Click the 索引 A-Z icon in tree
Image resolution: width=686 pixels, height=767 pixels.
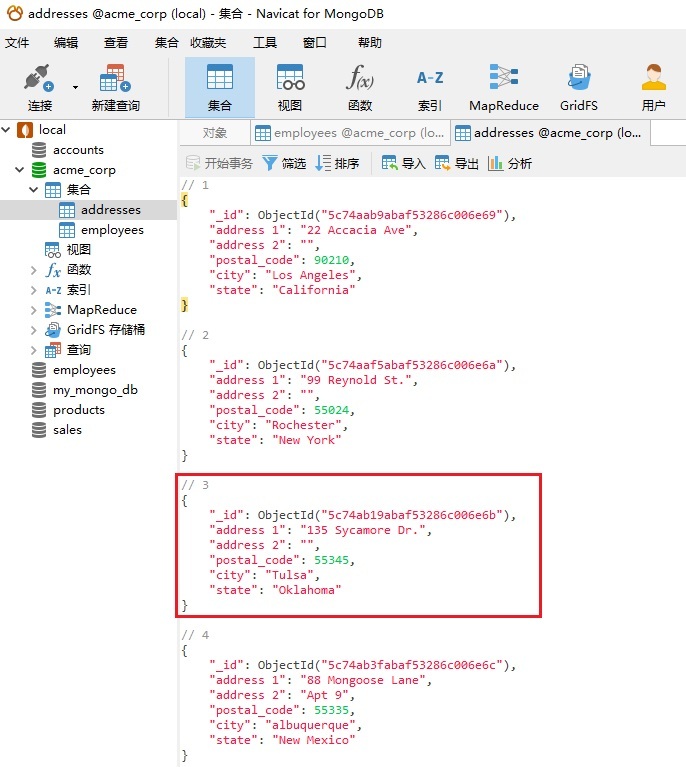pos(52,290)
